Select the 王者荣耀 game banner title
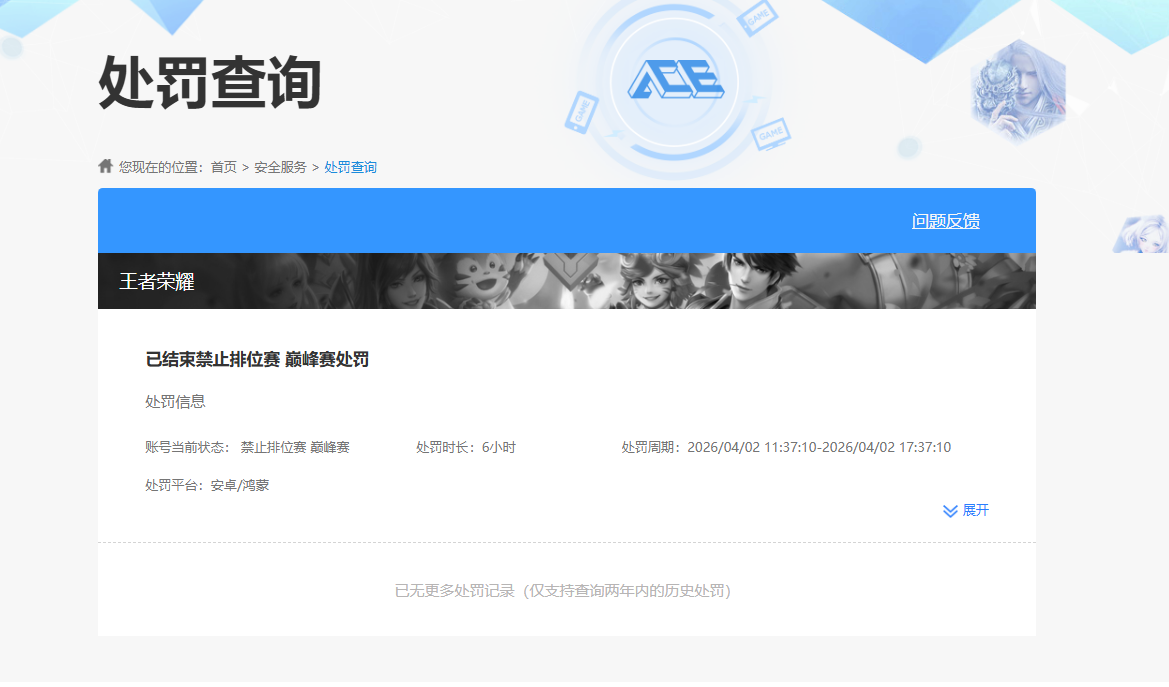 pyautogui.click(x=157, y=281)
